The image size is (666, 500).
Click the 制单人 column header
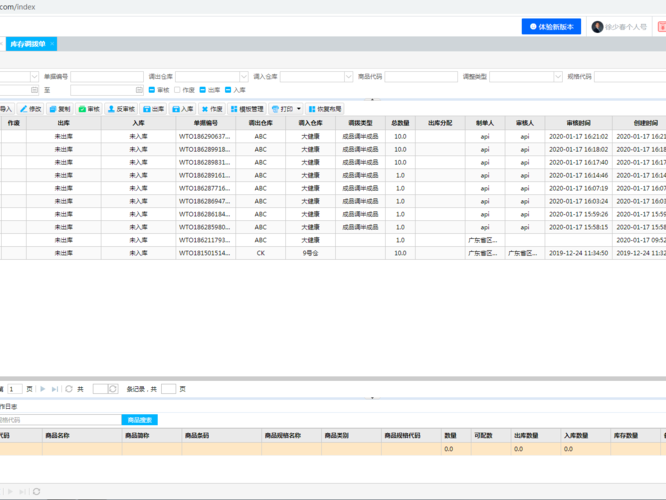[485, 123]
